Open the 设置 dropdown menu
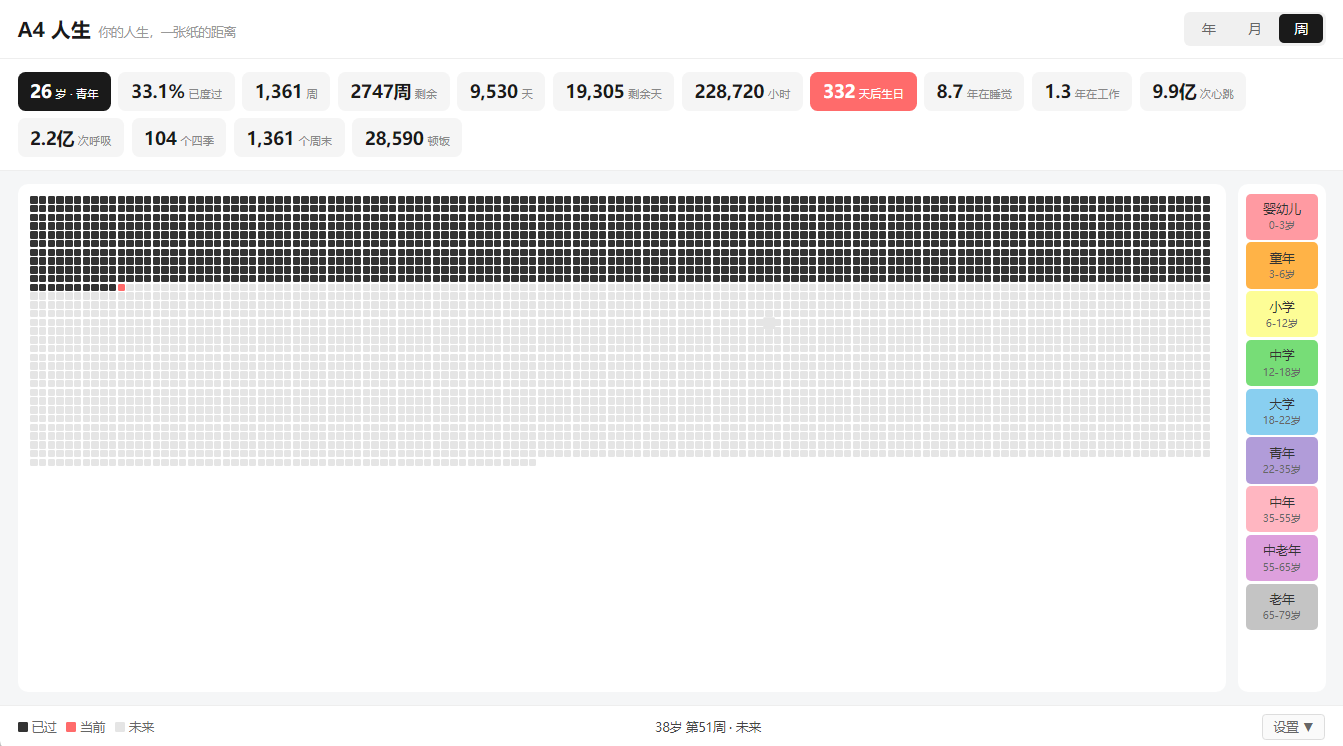Screen dimensions: 1343x746 click(x=1293, y=727)
